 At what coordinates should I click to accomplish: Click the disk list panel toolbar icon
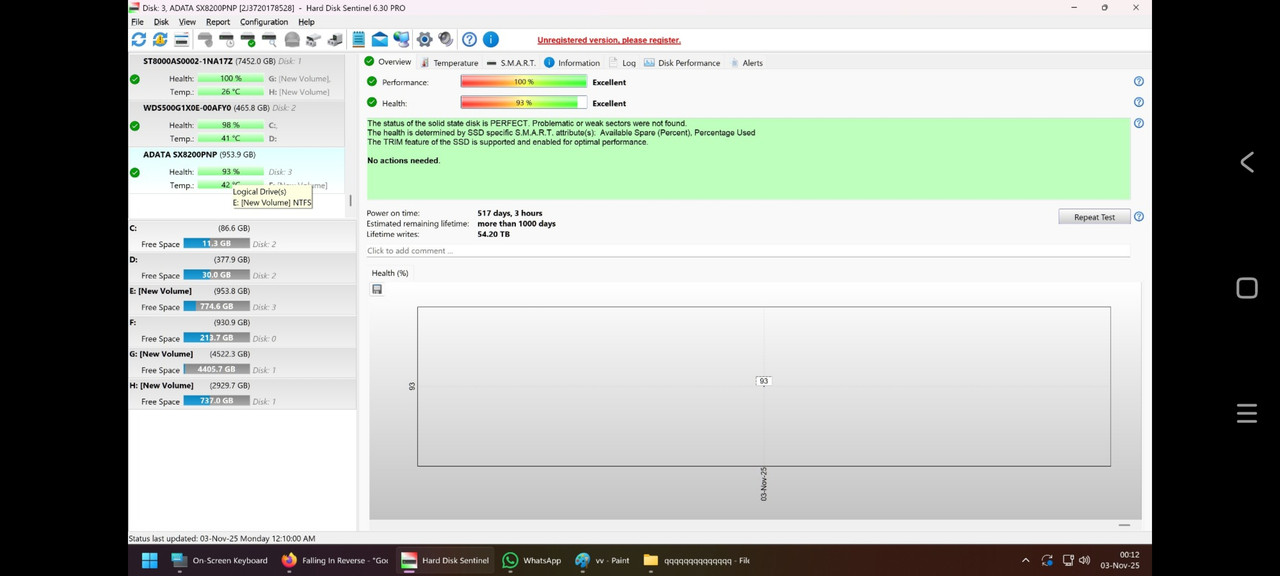click(x=181, y=40)
